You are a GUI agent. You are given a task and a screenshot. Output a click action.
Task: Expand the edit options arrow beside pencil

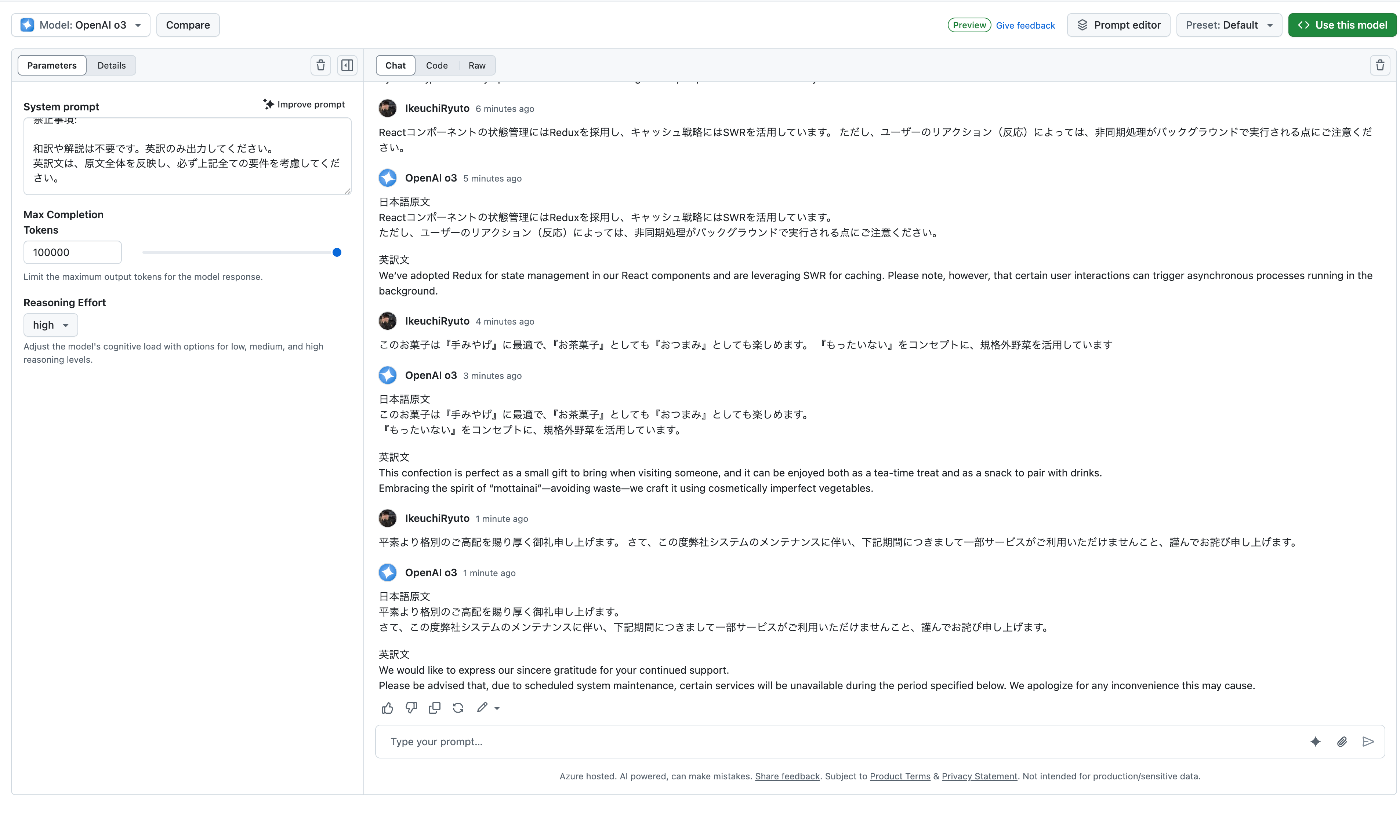coord(497,709)
